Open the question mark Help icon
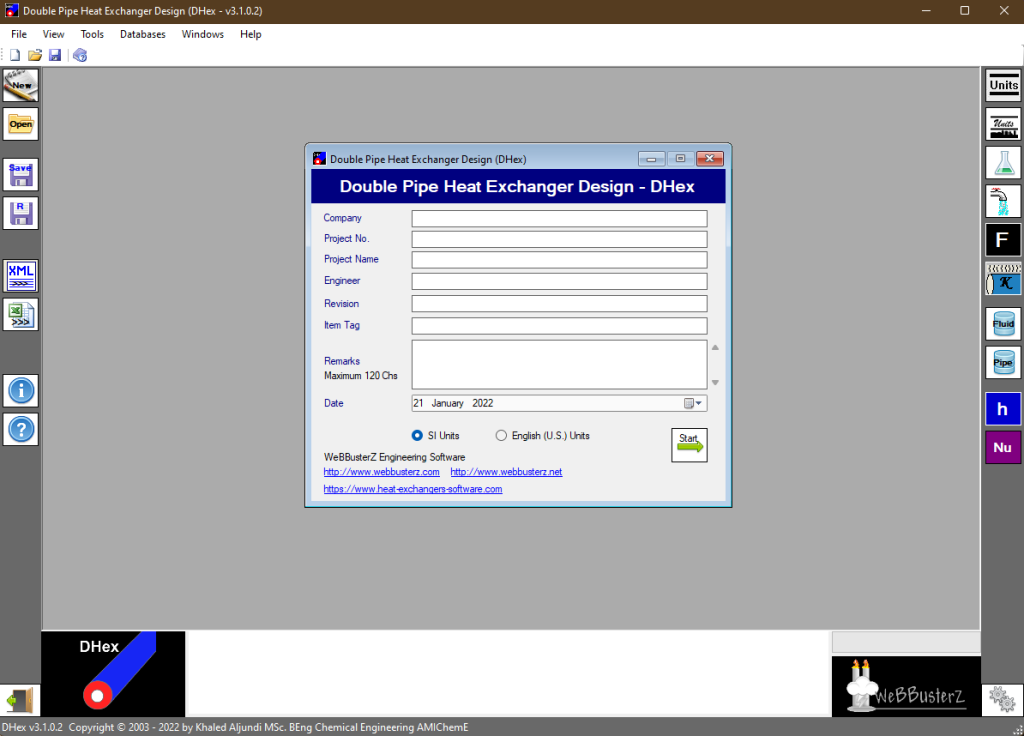This screenshot has width=1024, height=736. pyautogui.click(x=21, y=429)
